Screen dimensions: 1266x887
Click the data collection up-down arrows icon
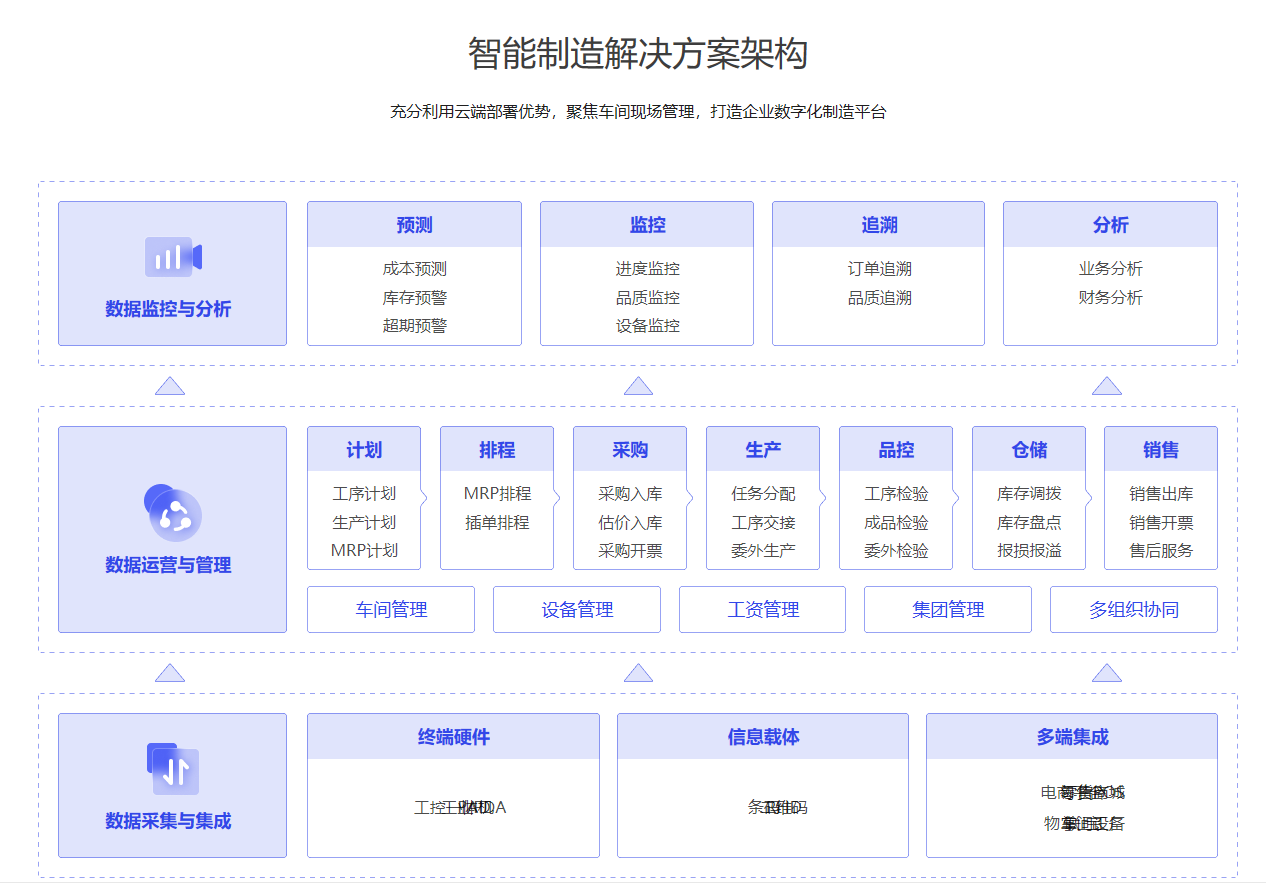pyautogui.click(x=173, y=769)
